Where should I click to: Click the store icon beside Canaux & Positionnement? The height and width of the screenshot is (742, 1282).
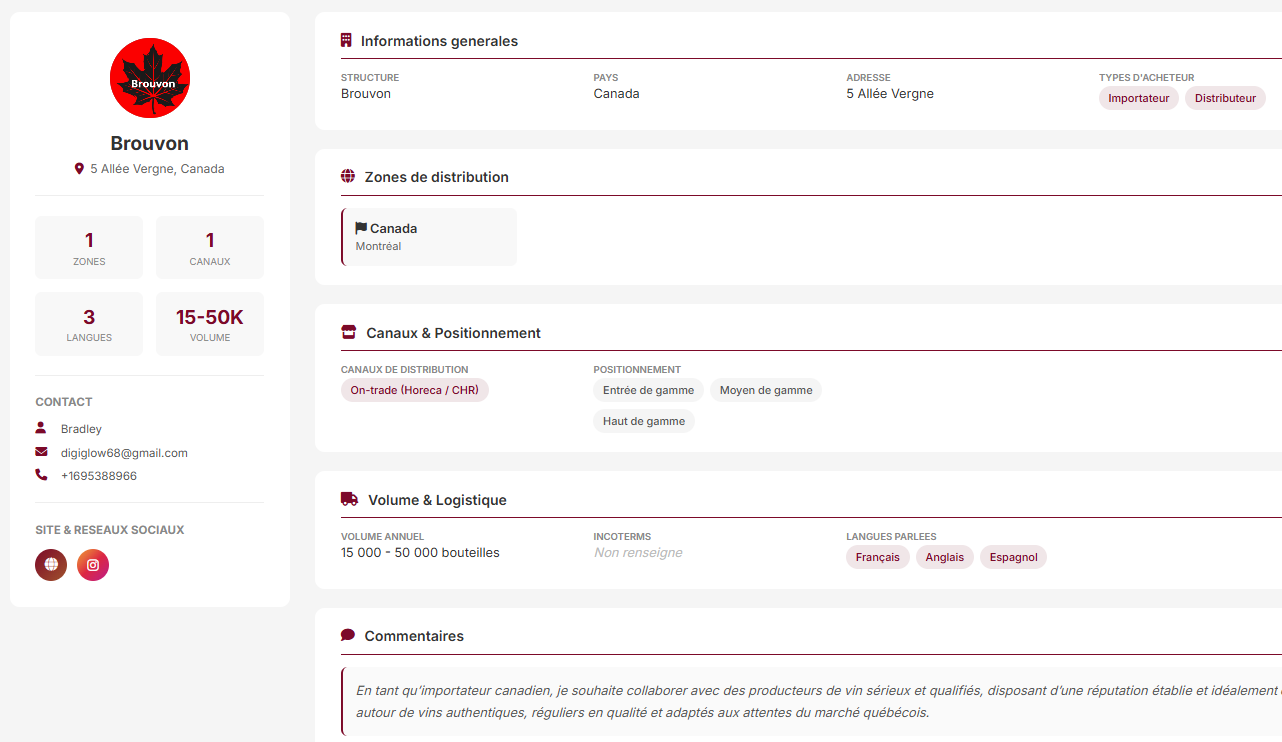(349, 333)
